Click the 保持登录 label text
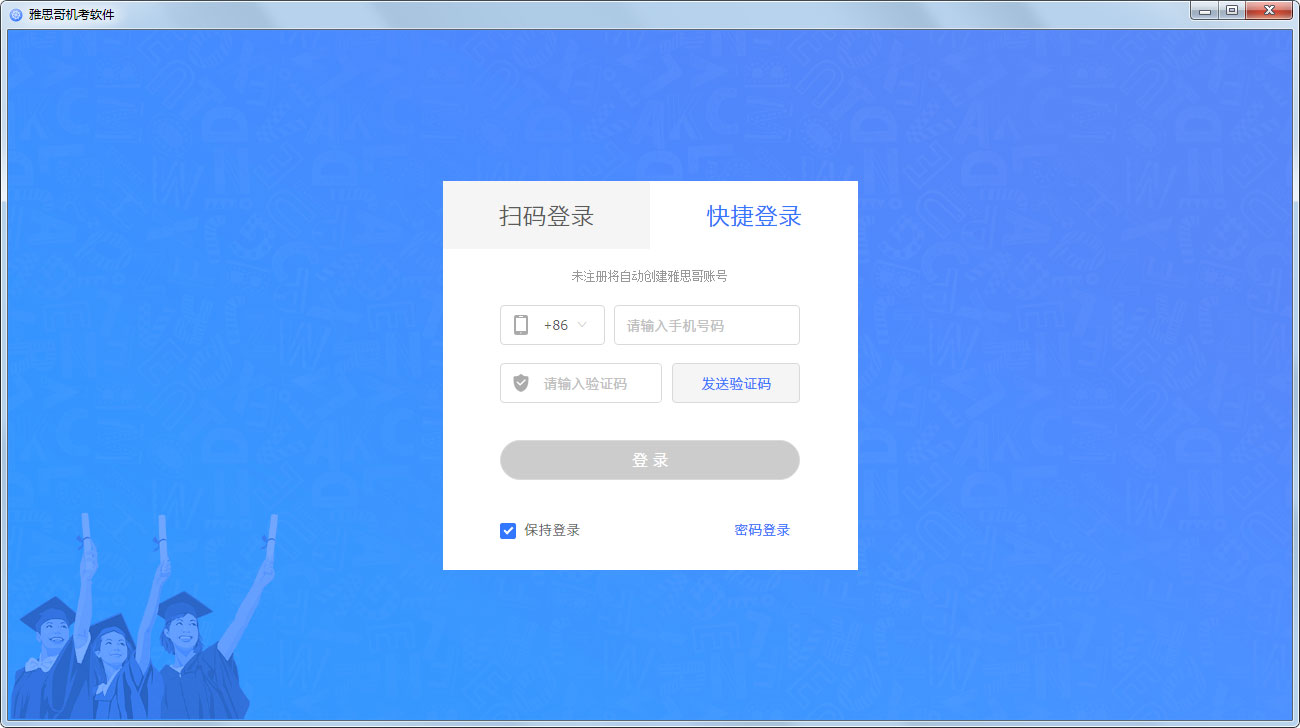This screenshot has width=1300, height=728. tap(552, 531)
